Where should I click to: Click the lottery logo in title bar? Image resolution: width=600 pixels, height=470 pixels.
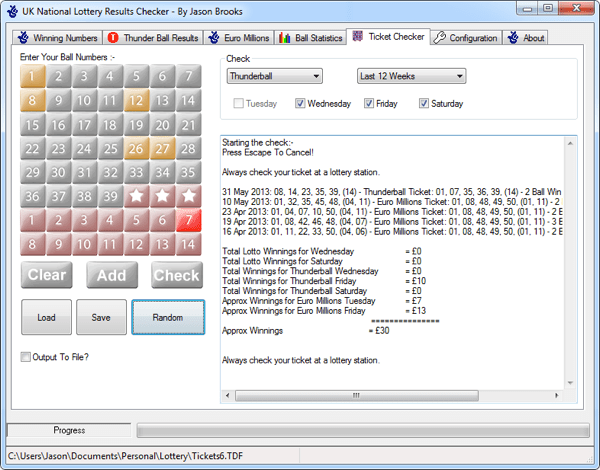point(13,11)
